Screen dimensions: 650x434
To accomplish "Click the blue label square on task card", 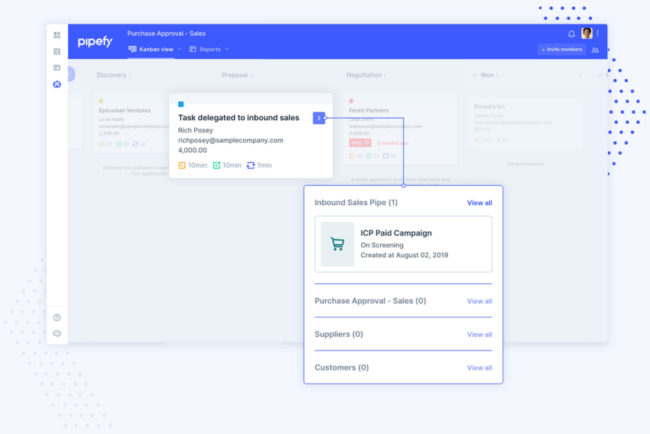I will coord(181,104).
